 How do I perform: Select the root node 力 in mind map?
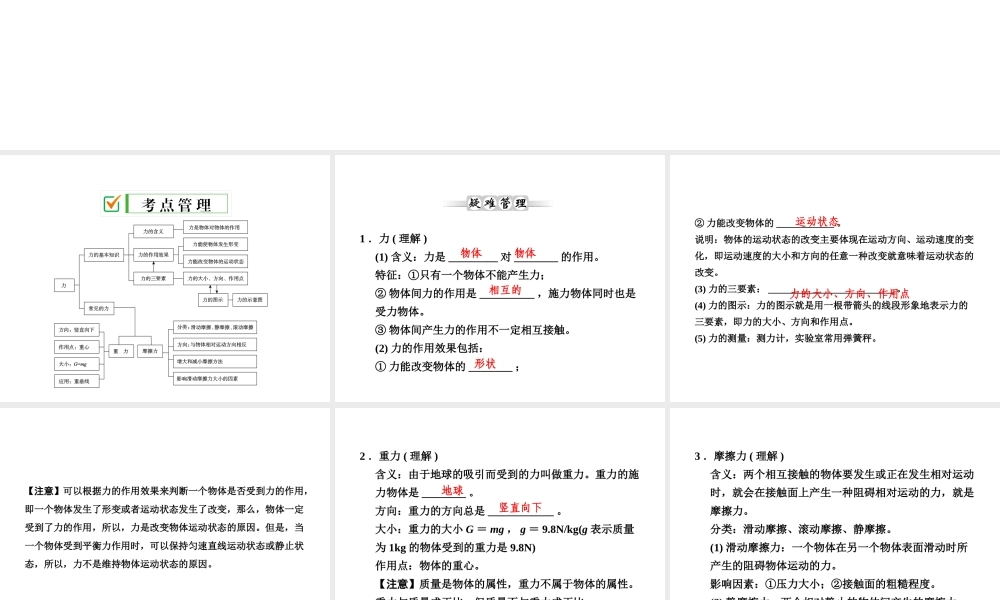(64, 285)
